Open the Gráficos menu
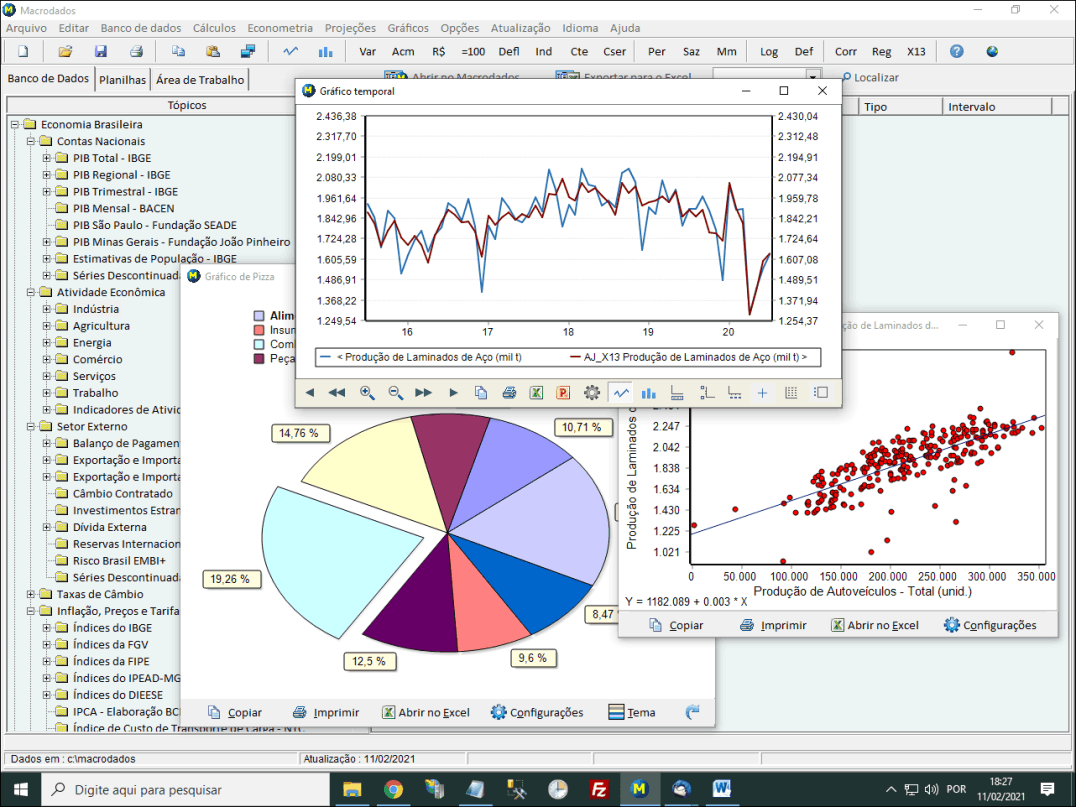 point(408,28)
